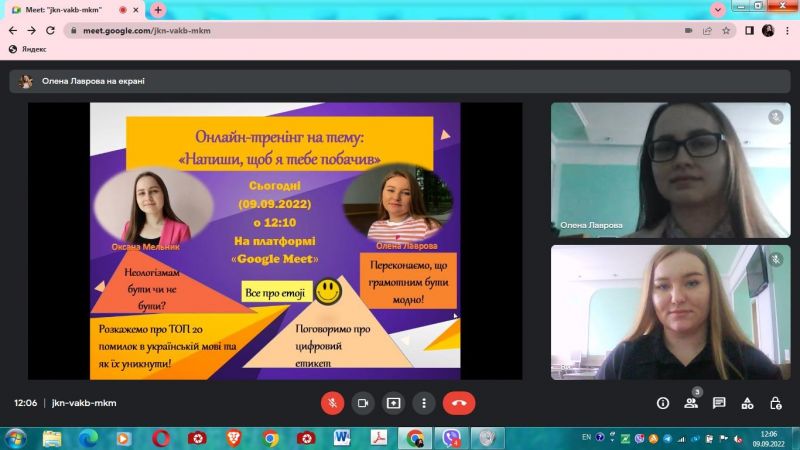The image size is (800, 450).
Task: Toggle the camera on or off
Action: click(363, 403)
